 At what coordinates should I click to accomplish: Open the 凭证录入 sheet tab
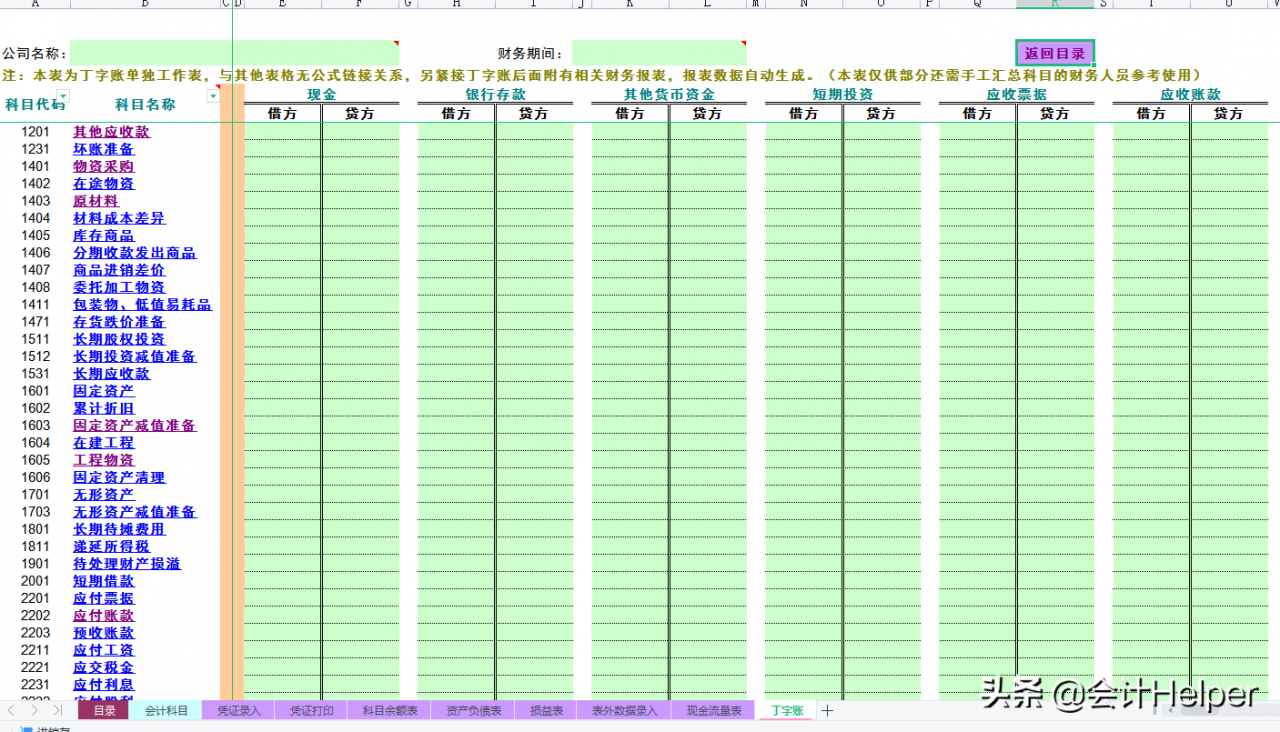(x=238, y=711)
